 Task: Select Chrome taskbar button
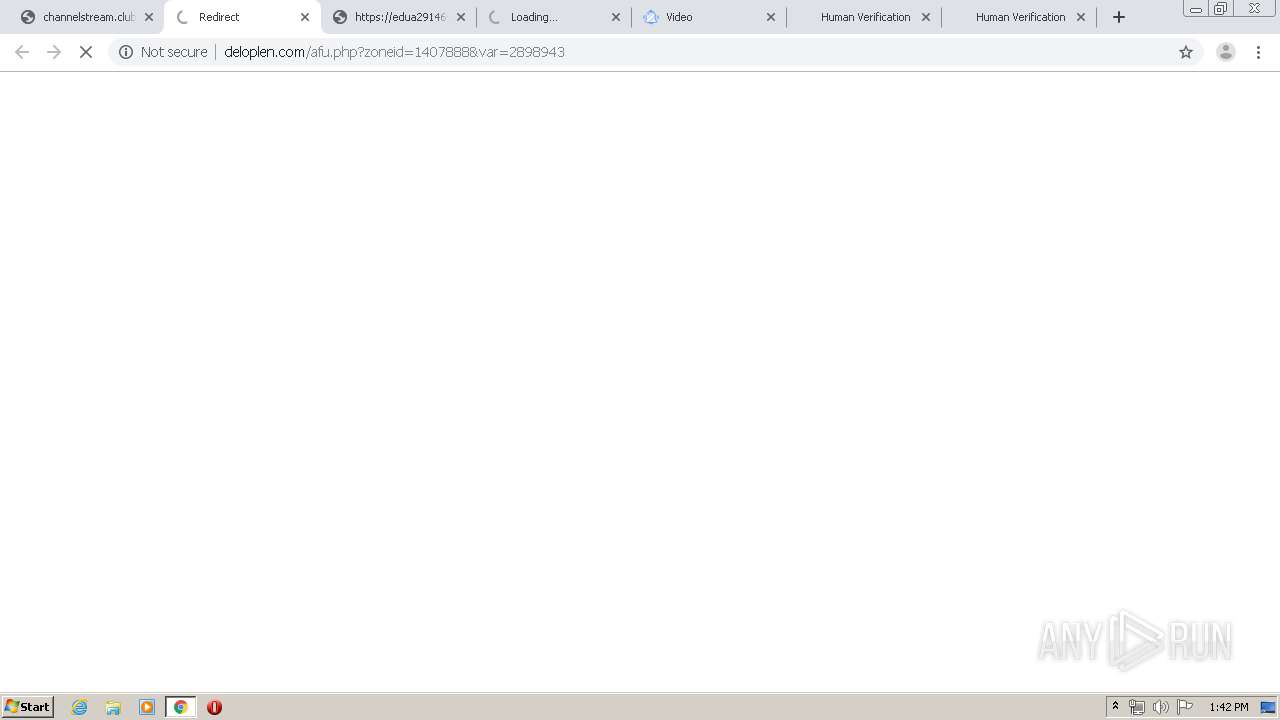coord(181,707)
